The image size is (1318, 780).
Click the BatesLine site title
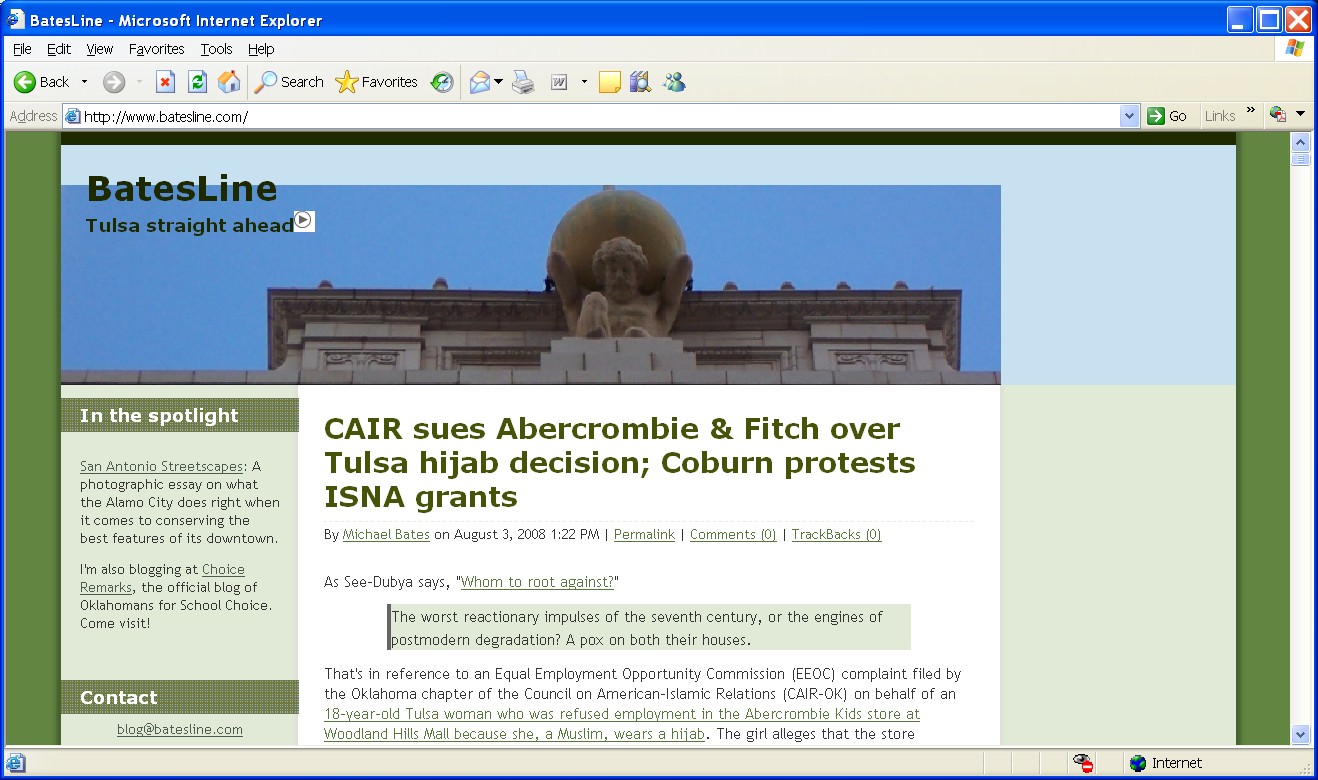tap(182, 188)
